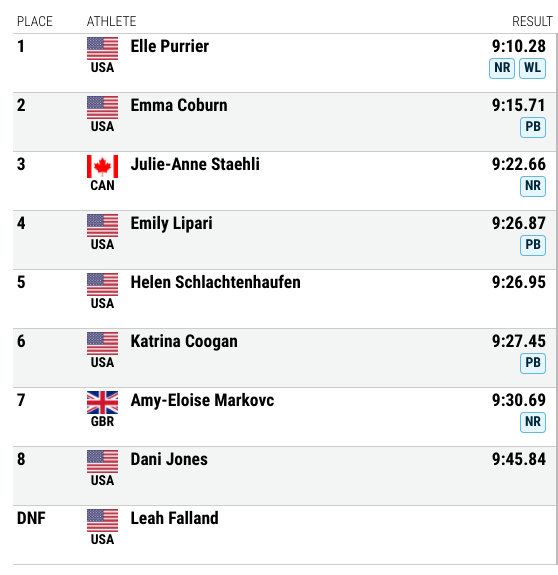Click the PLACE column header
This screenshot has height=575, width=558.
click(35, 21)
